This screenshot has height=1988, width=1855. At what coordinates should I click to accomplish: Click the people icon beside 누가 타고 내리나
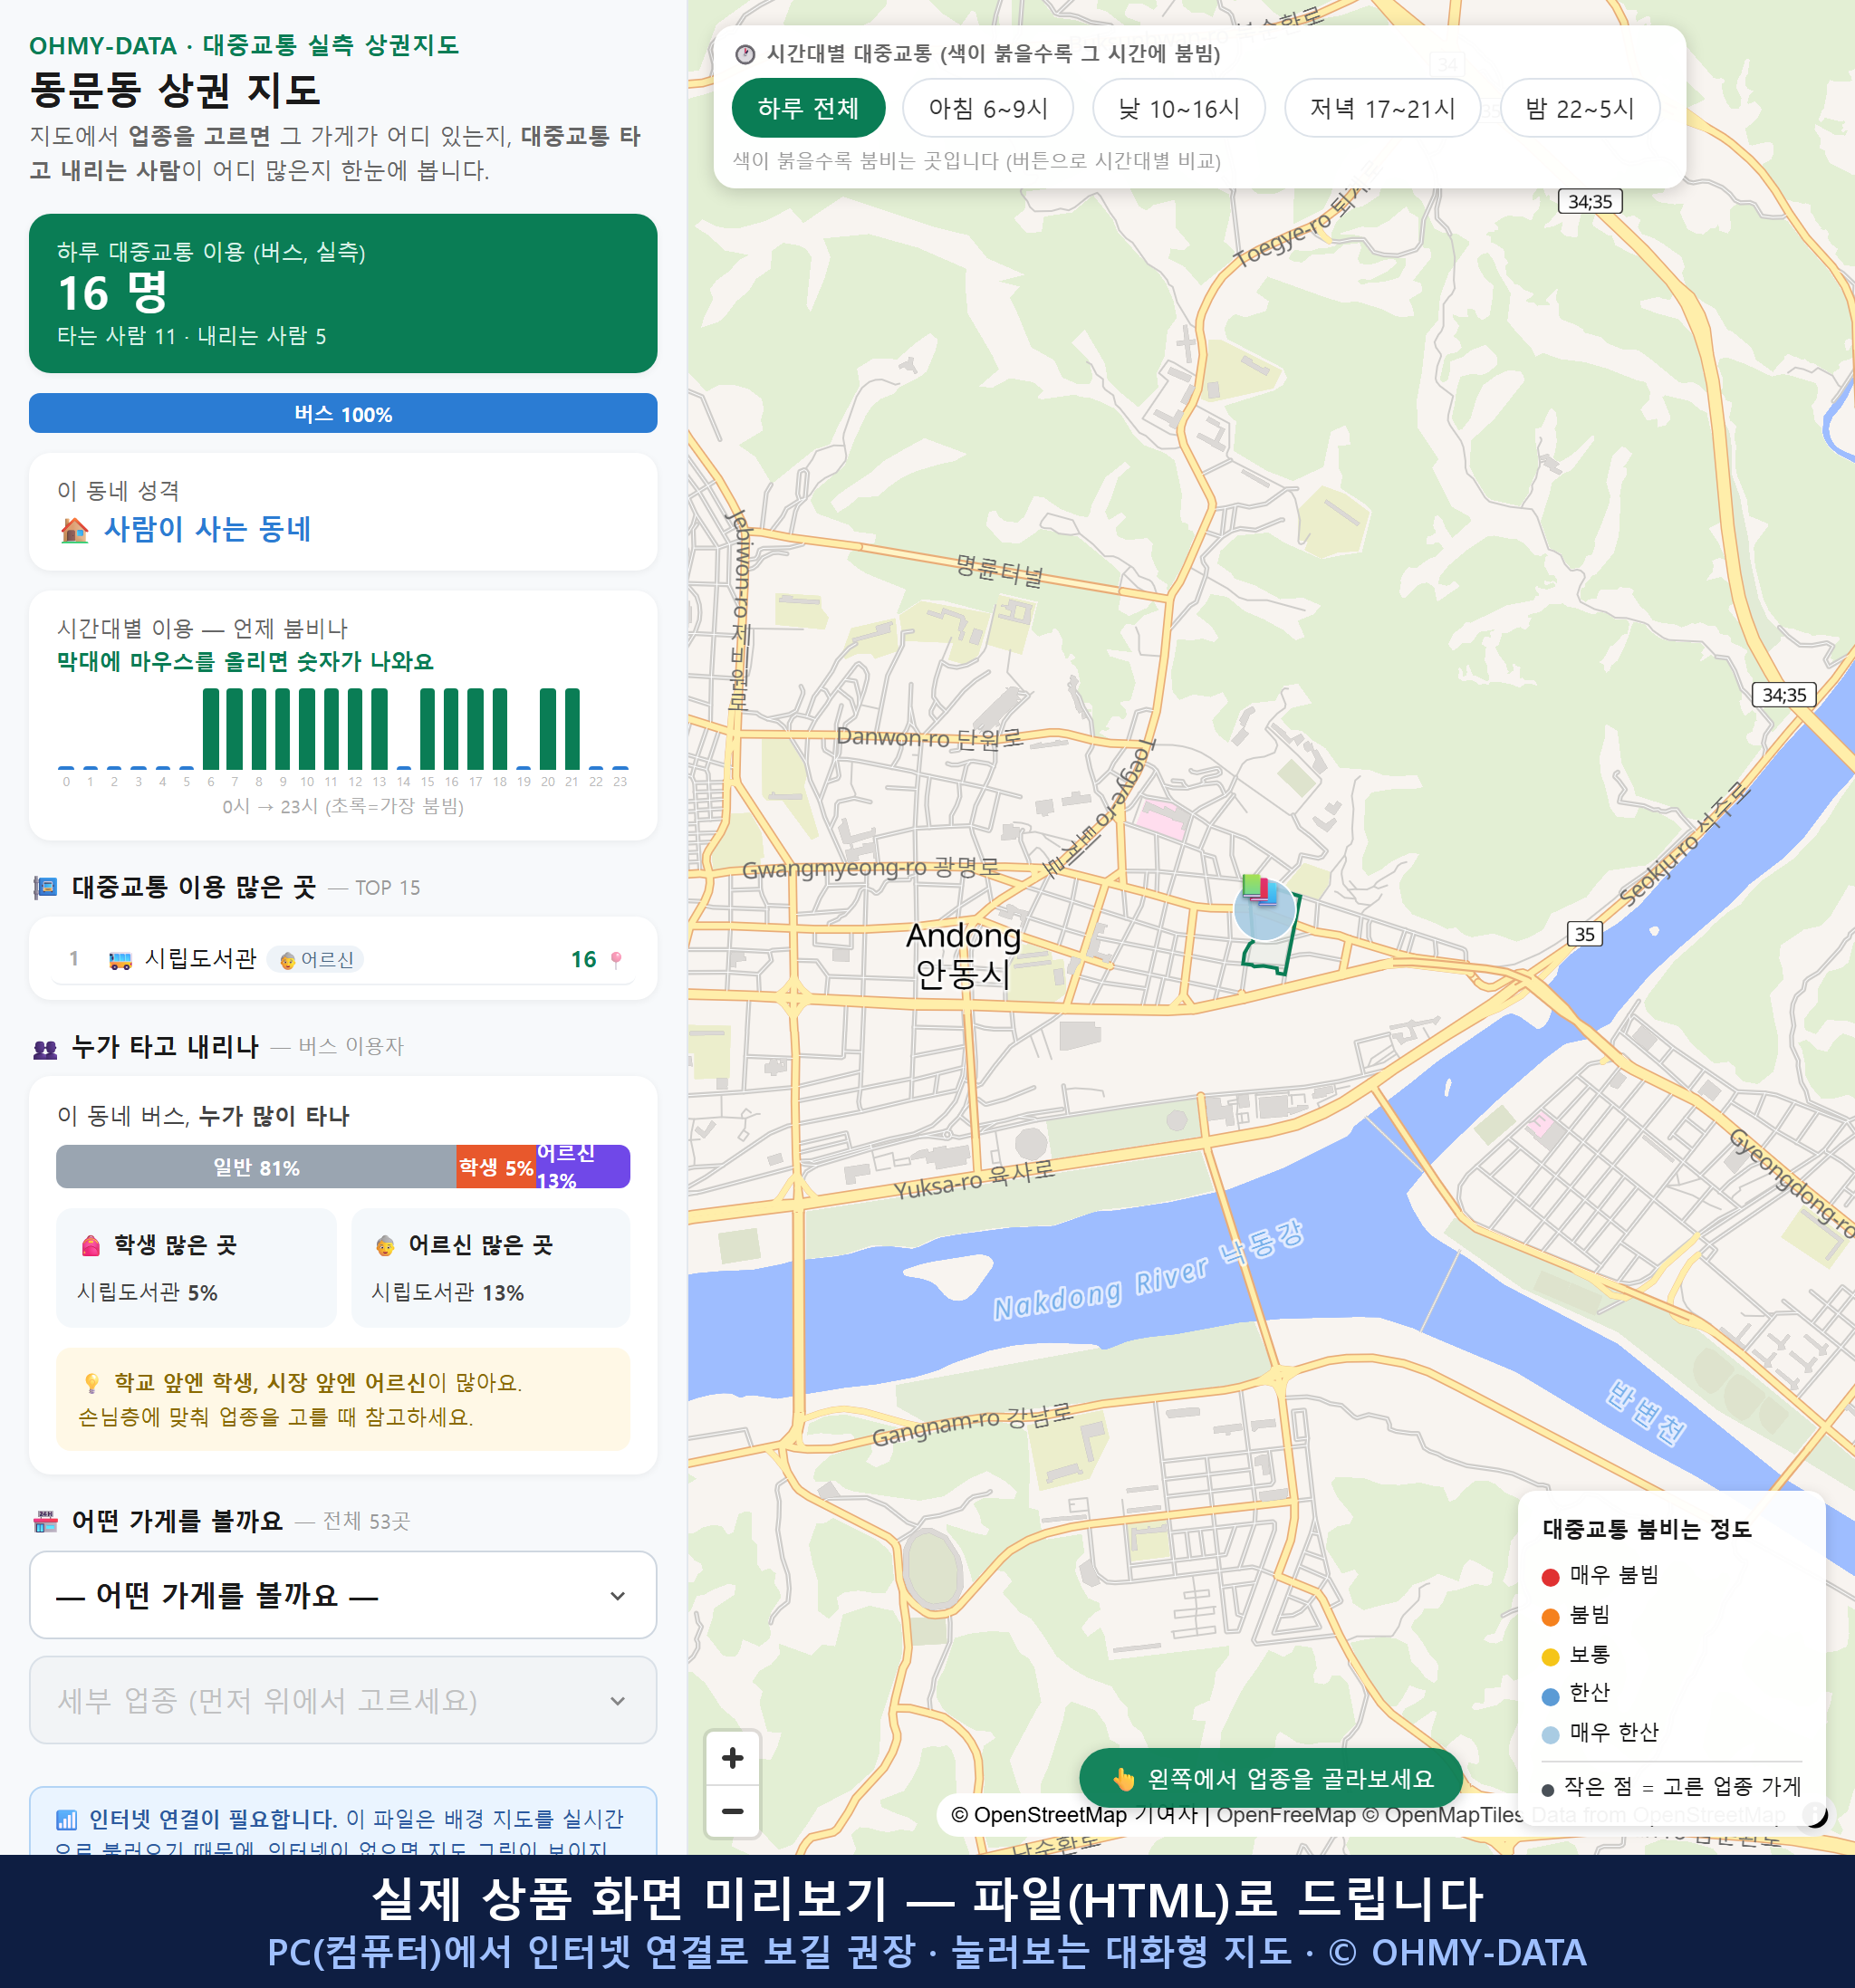tap(45, 1049)
